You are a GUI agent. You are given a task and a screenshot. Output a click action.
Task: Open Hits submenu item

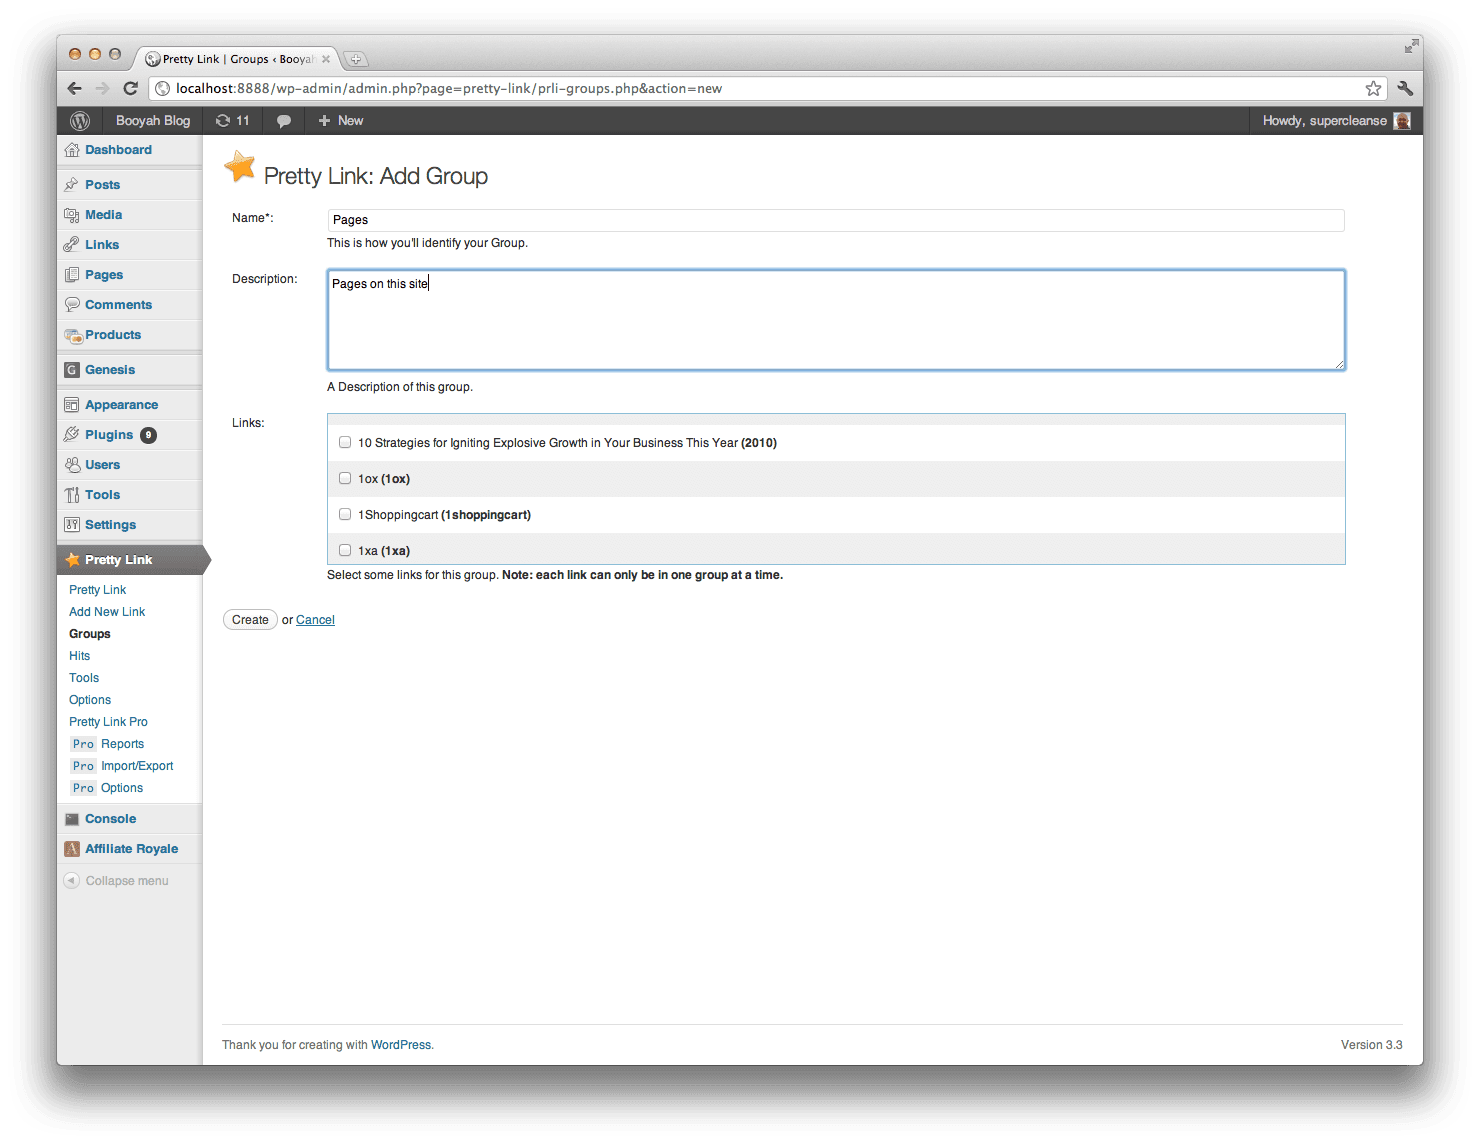tap(80, 656)
